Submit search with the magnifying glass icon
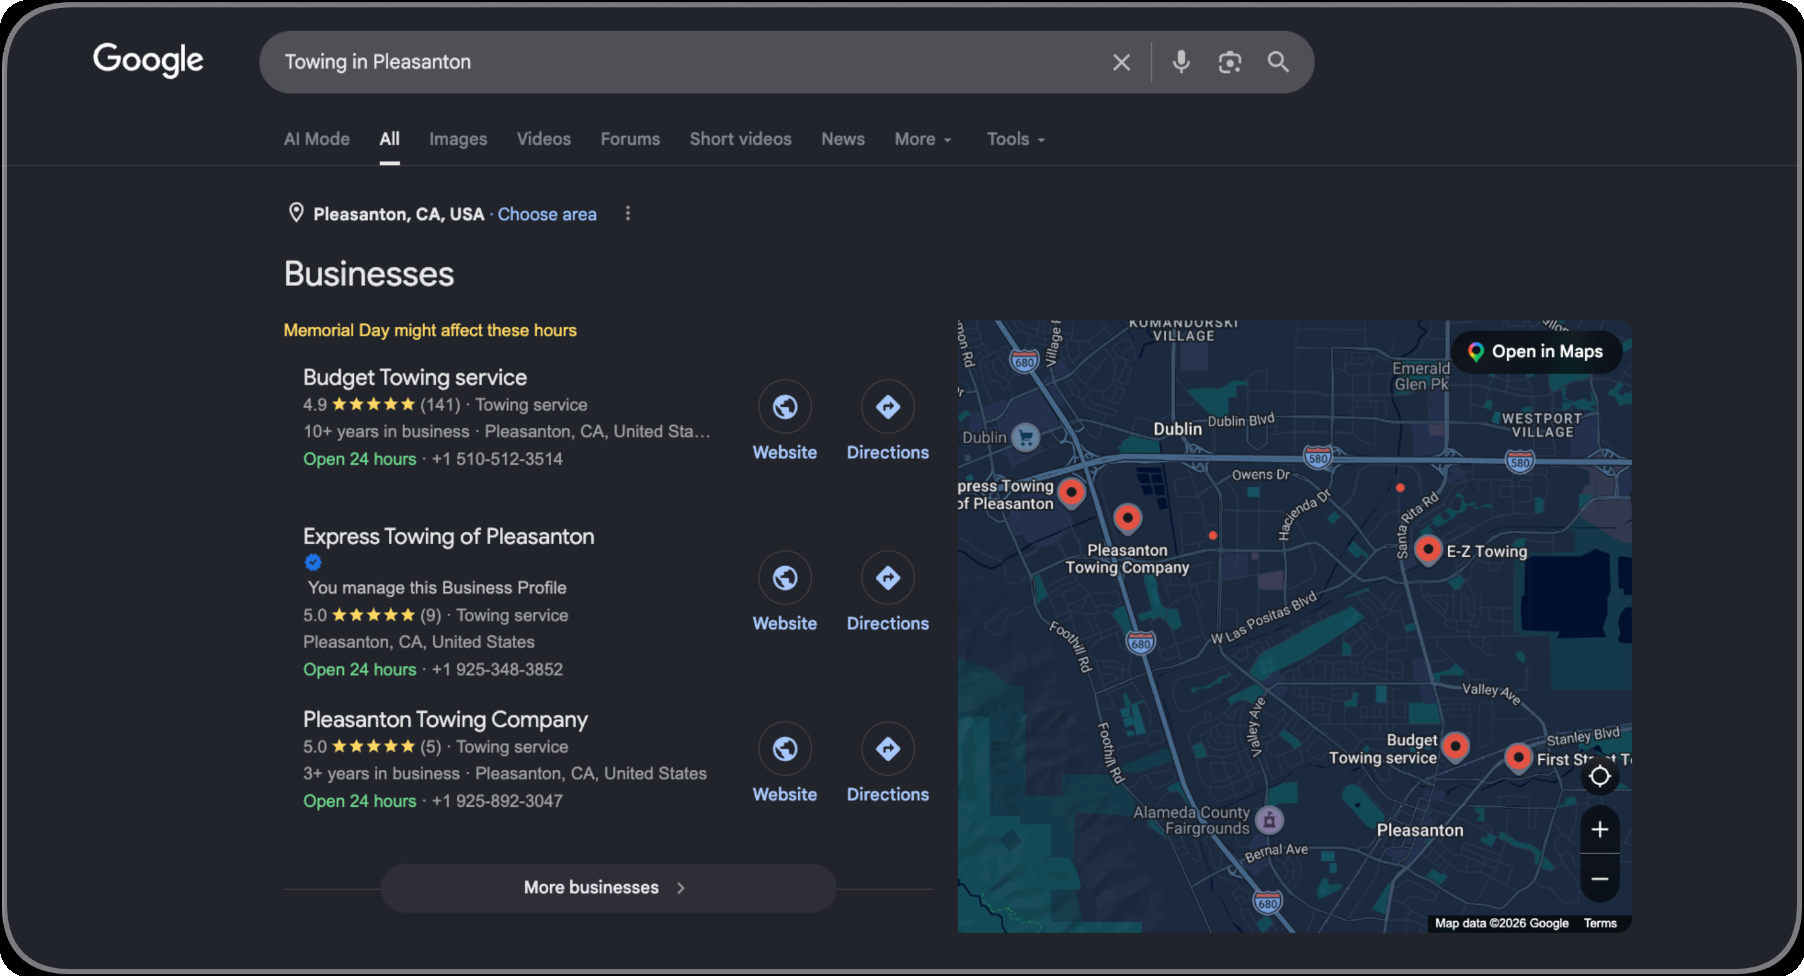This screenshot has width=1804, height=976. 1278,62
